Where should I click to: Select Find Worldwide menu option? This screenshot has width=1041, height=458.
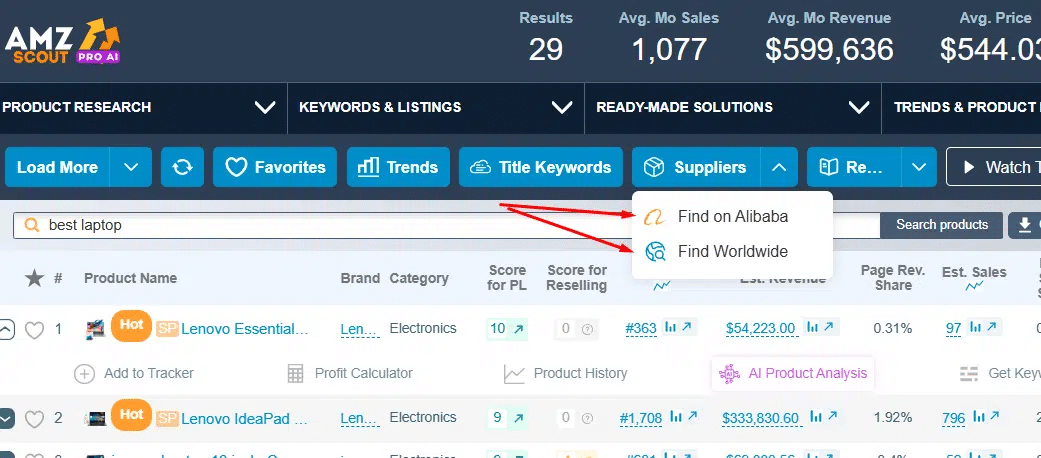732,251
